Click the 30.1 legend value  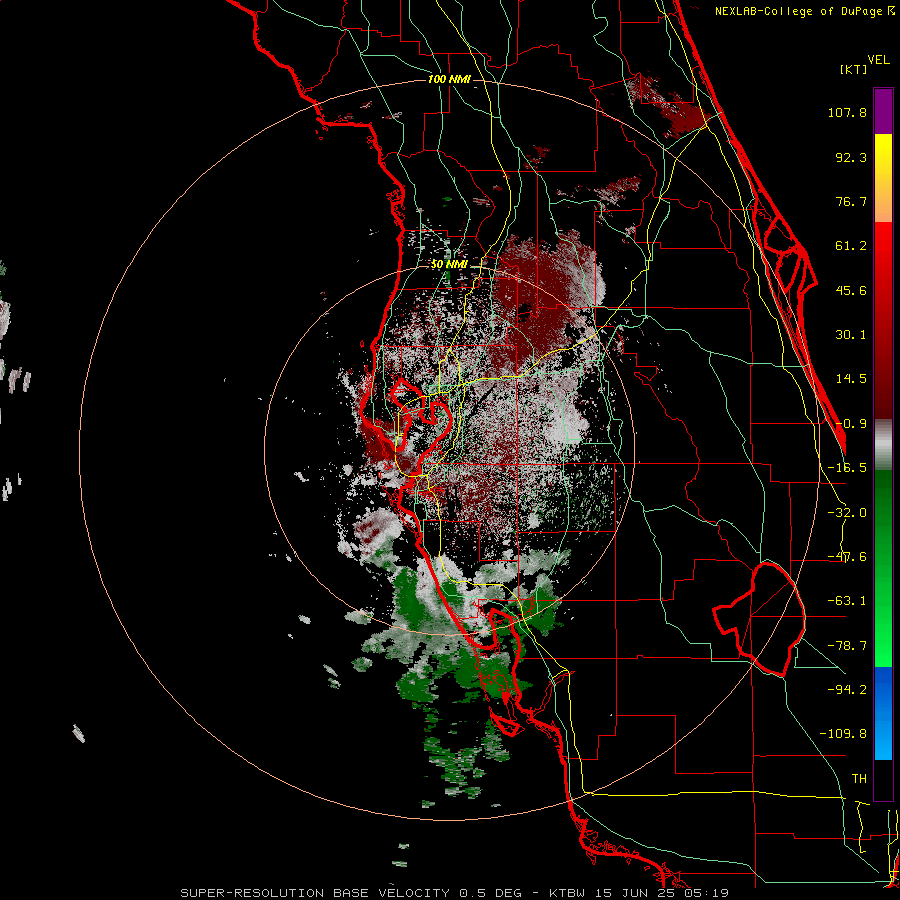click(851, 335)
